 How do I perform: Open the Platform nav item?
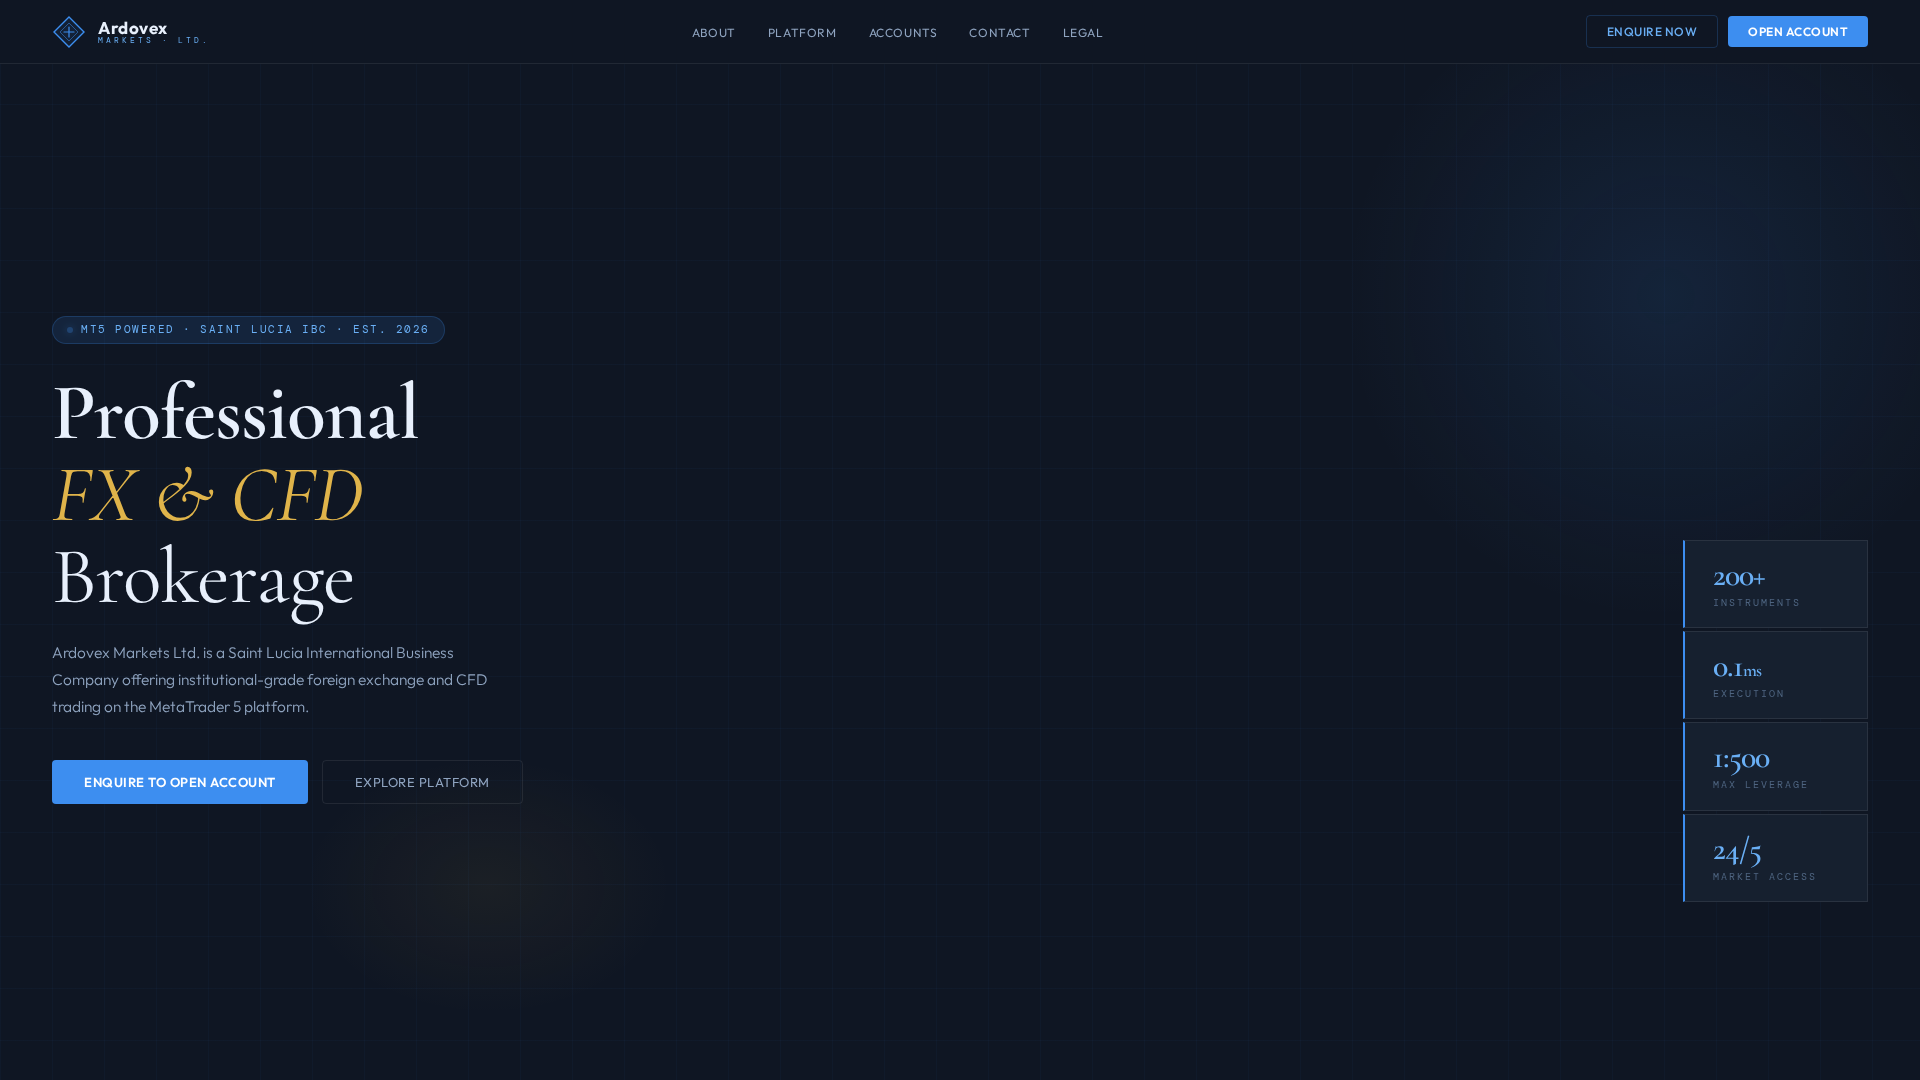802,33
